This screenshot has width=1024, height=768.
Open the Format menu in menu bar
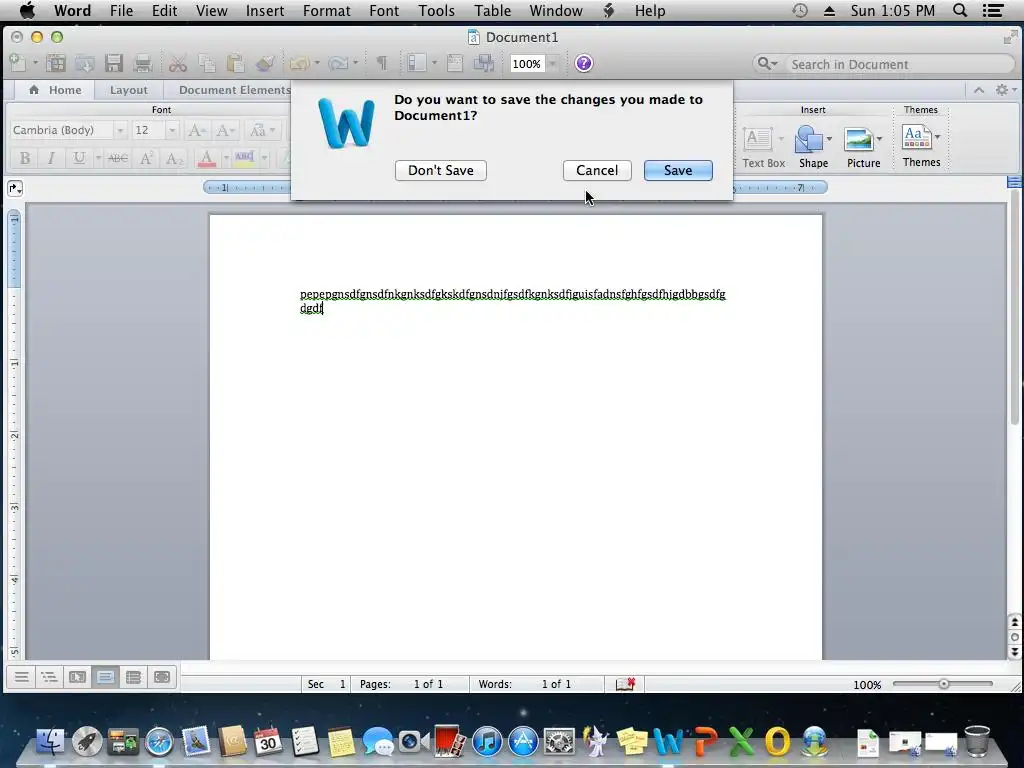click(327, 10)
